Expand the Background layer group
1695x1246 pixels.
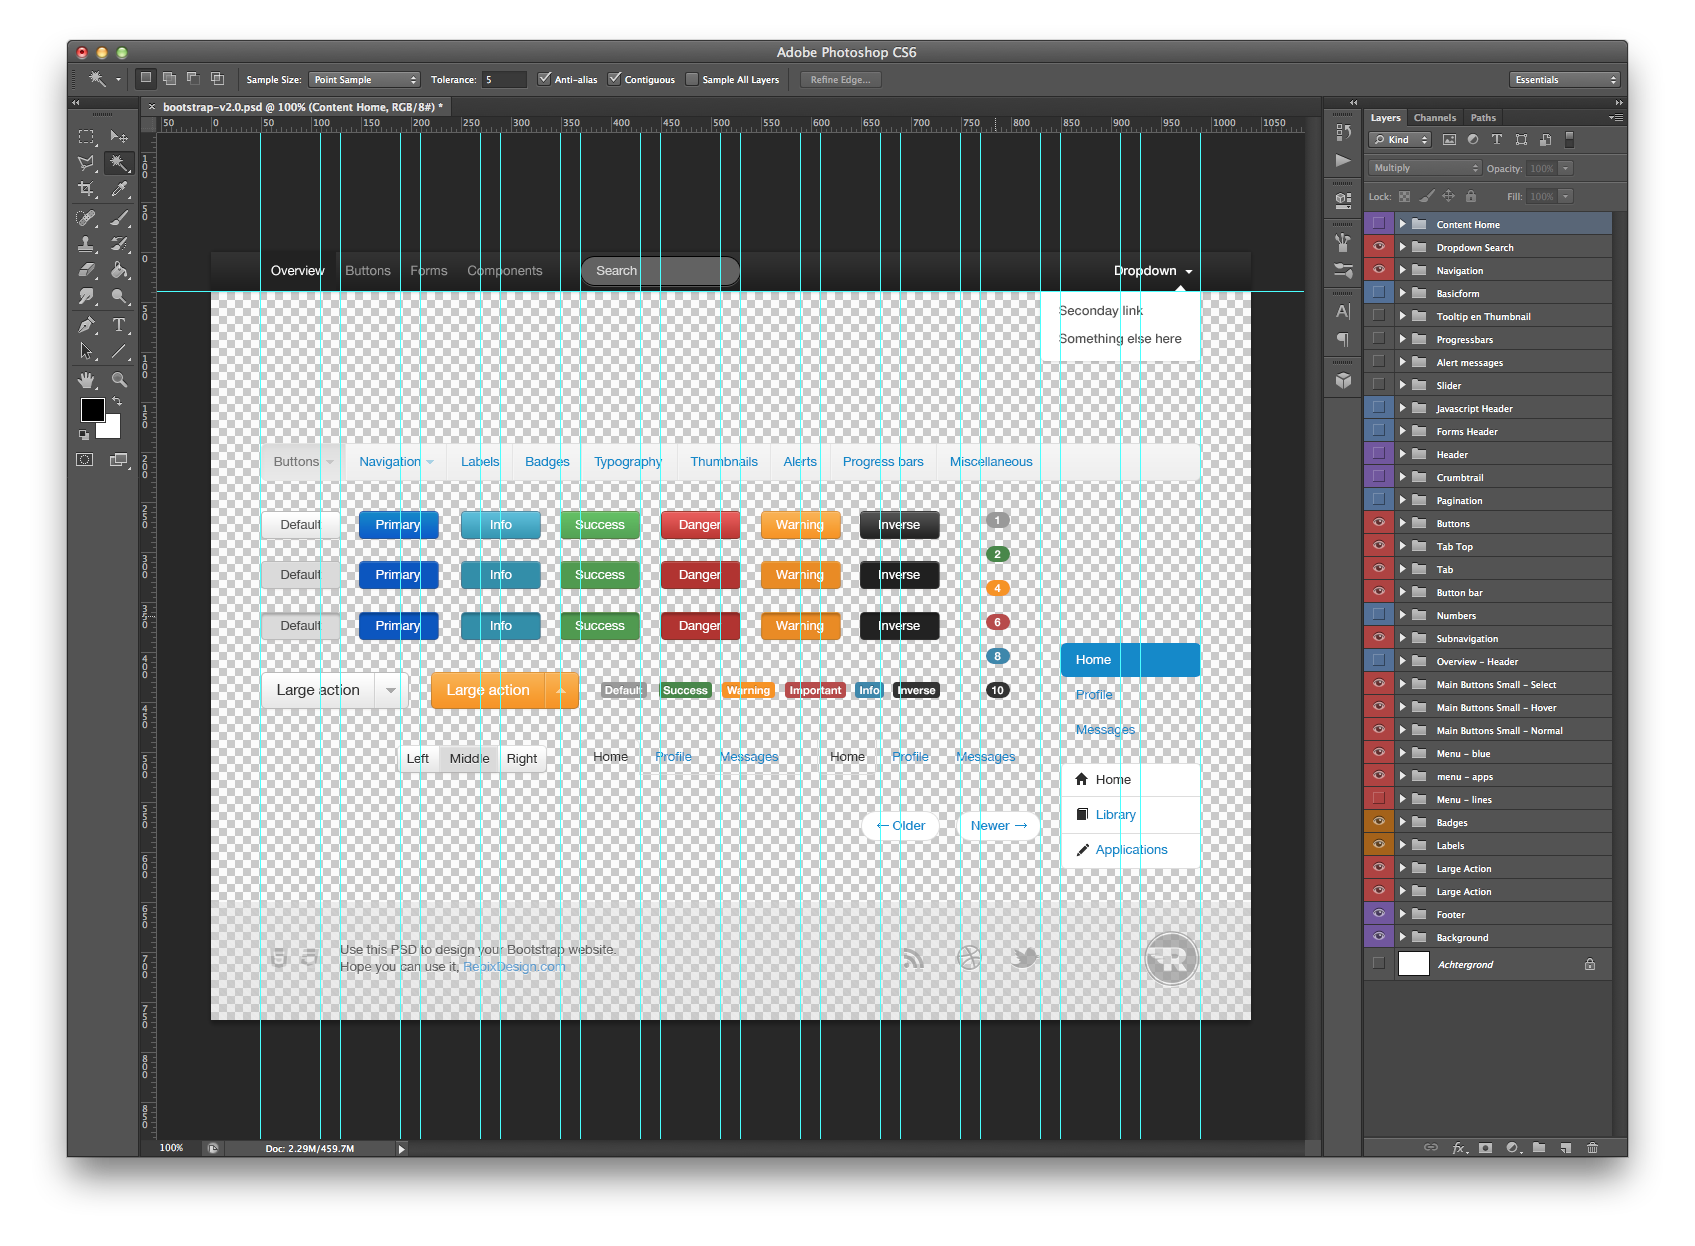[x=1403, y=937]
